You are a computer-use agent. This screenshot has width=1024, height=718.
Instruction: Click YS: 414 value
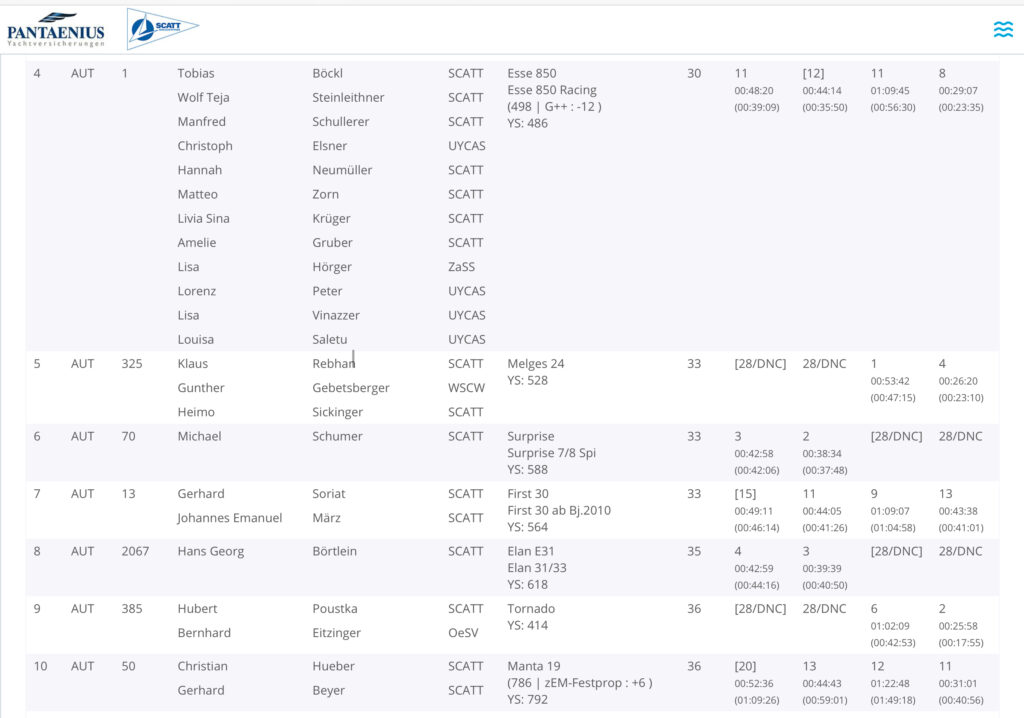pos(527,625)
